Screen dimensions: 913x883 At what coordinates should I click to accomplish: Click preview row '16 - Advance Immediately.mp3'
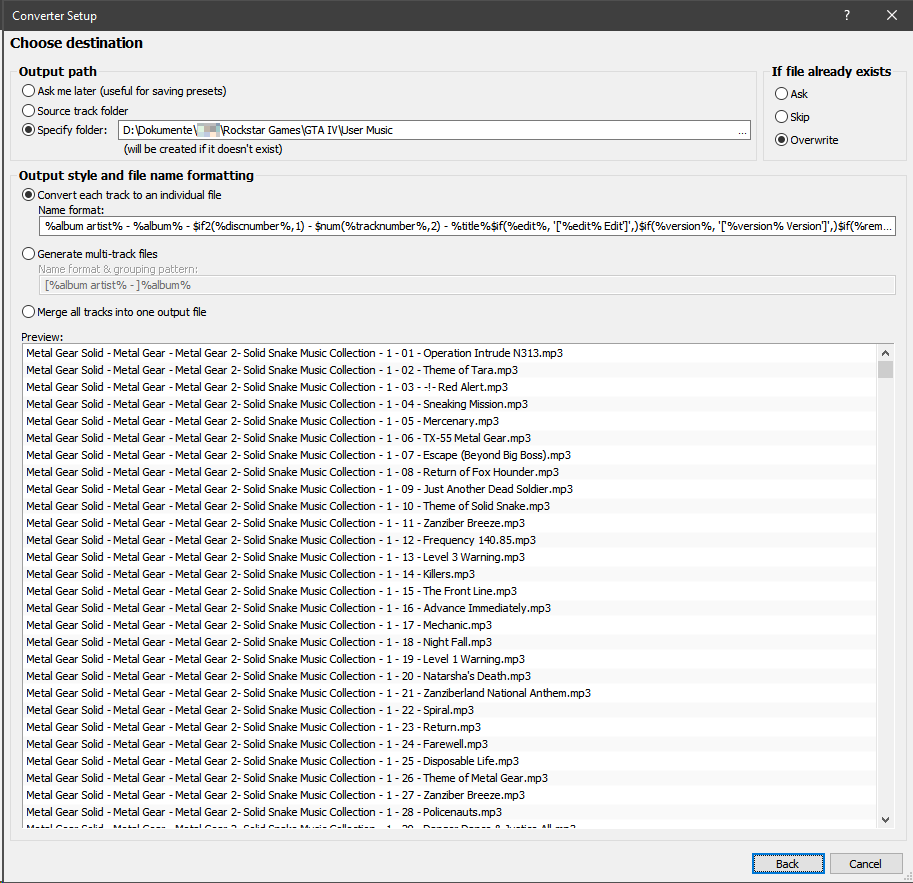click(x=450, y=608)
